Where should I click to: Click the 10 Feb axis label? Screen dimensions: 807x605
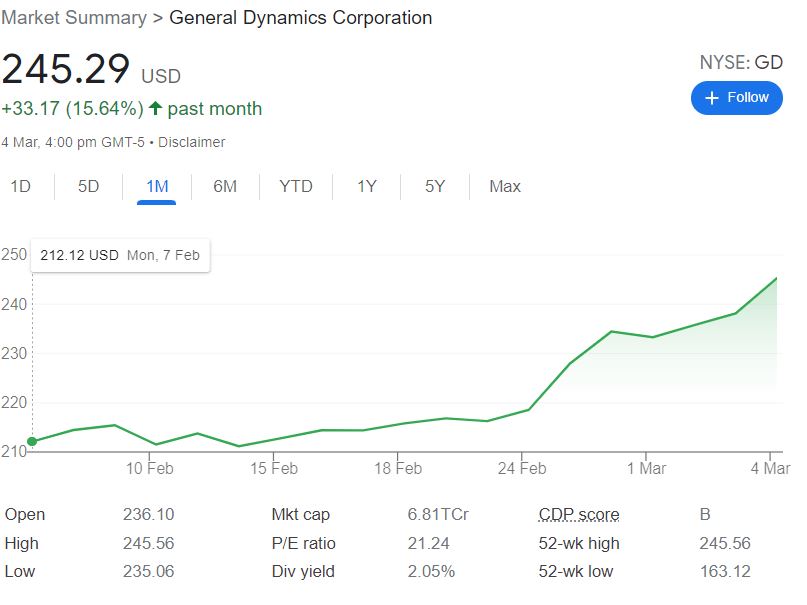point(150,469)
